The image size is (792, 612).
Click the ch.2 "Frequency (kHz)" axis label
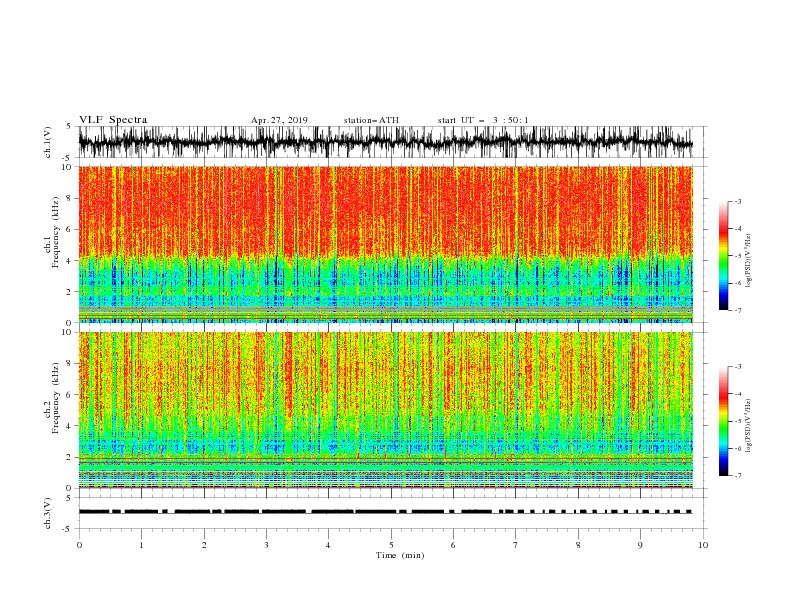(56, 397)
